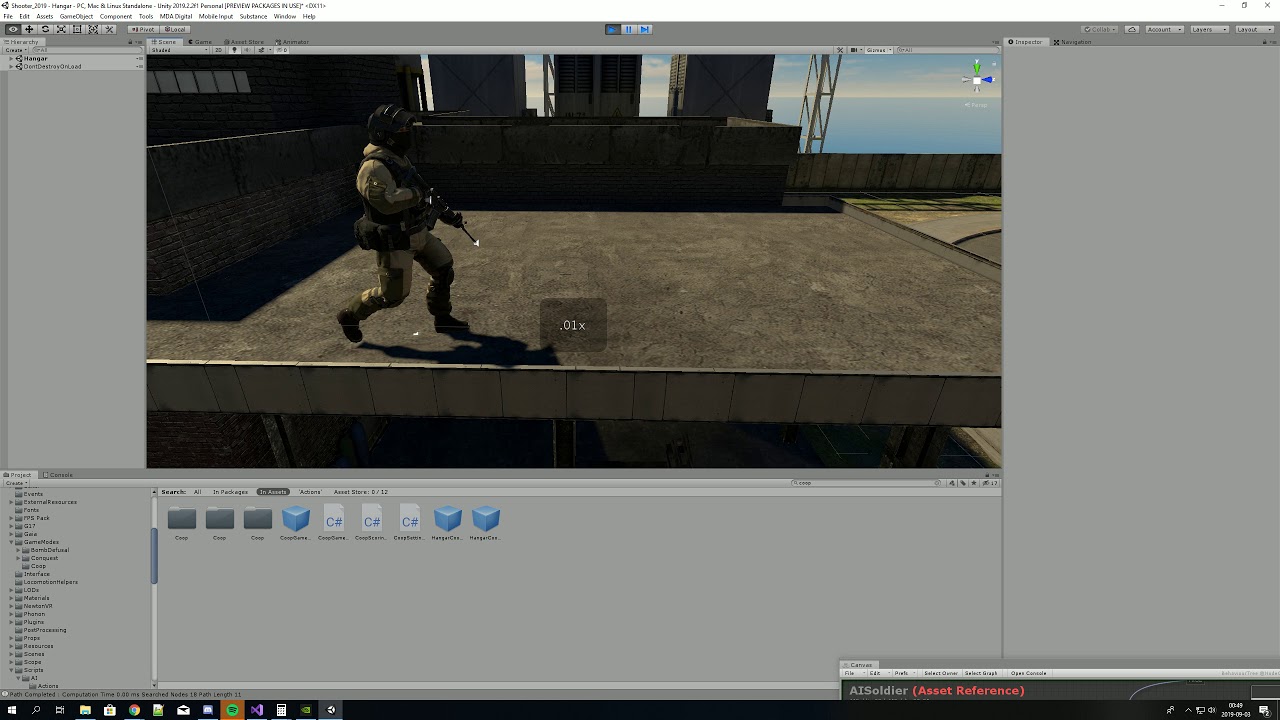Image resolution: width=1280 pixels, height=720 pixels.
Task: Open scene view component tools
Action: [x=840, y=50]
